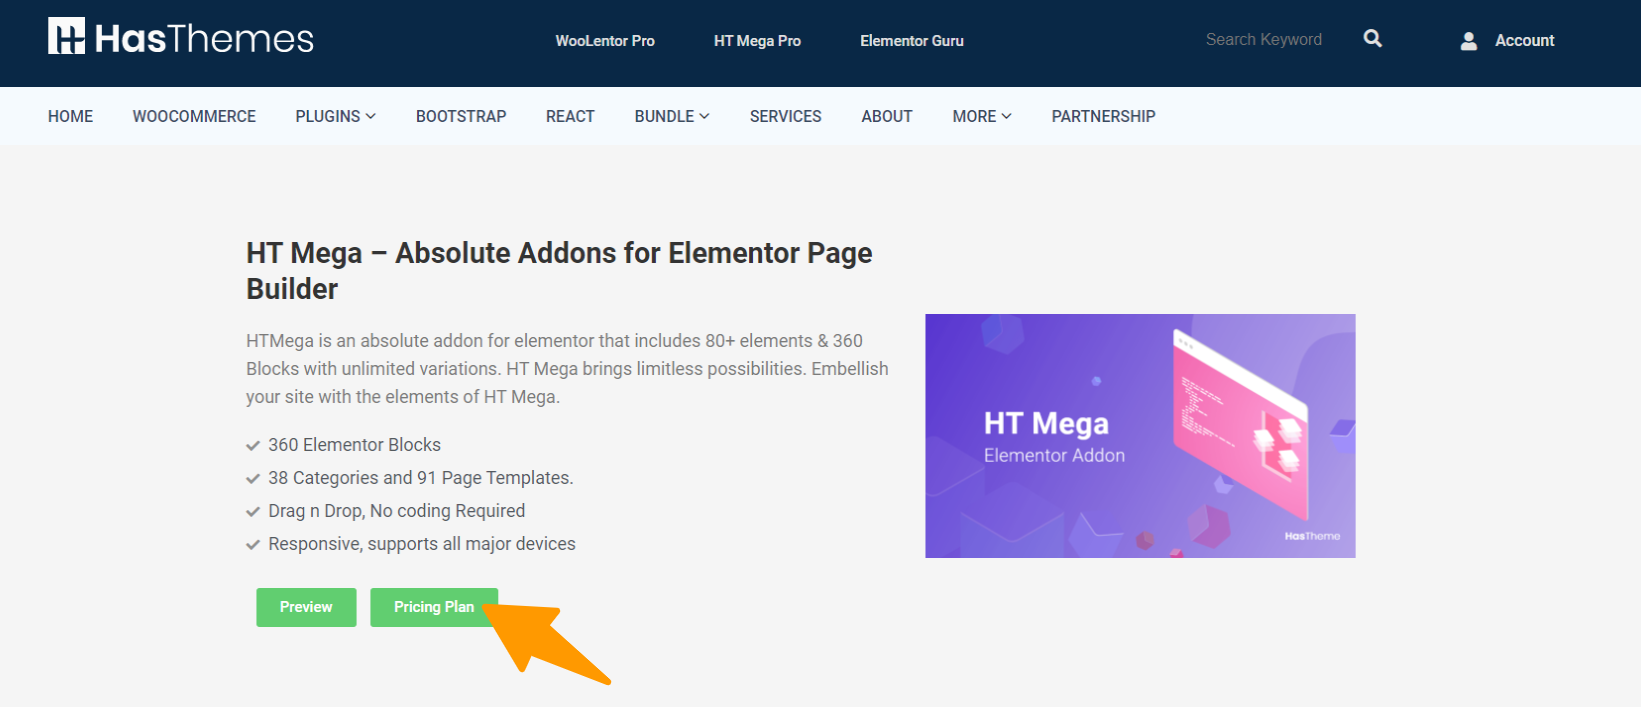Image resolution: width=1641 pixels, height=707 pixels.
Task: Go to the HOME menu item
Action: click(70, 116)
